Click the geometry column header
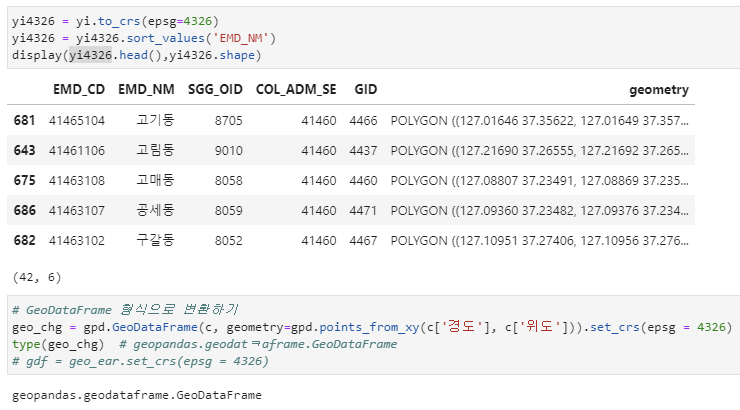Viewport: 740px width, 410px height. [659, 90]
